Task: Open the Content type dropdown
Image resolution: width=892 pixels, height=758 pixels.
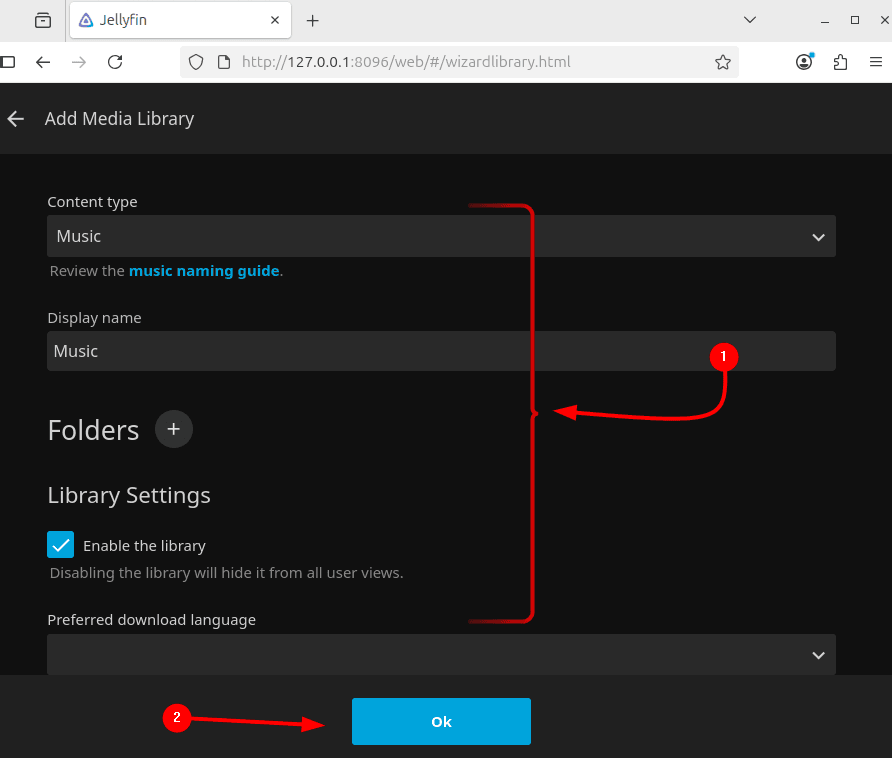Action: tap(440, 237)
